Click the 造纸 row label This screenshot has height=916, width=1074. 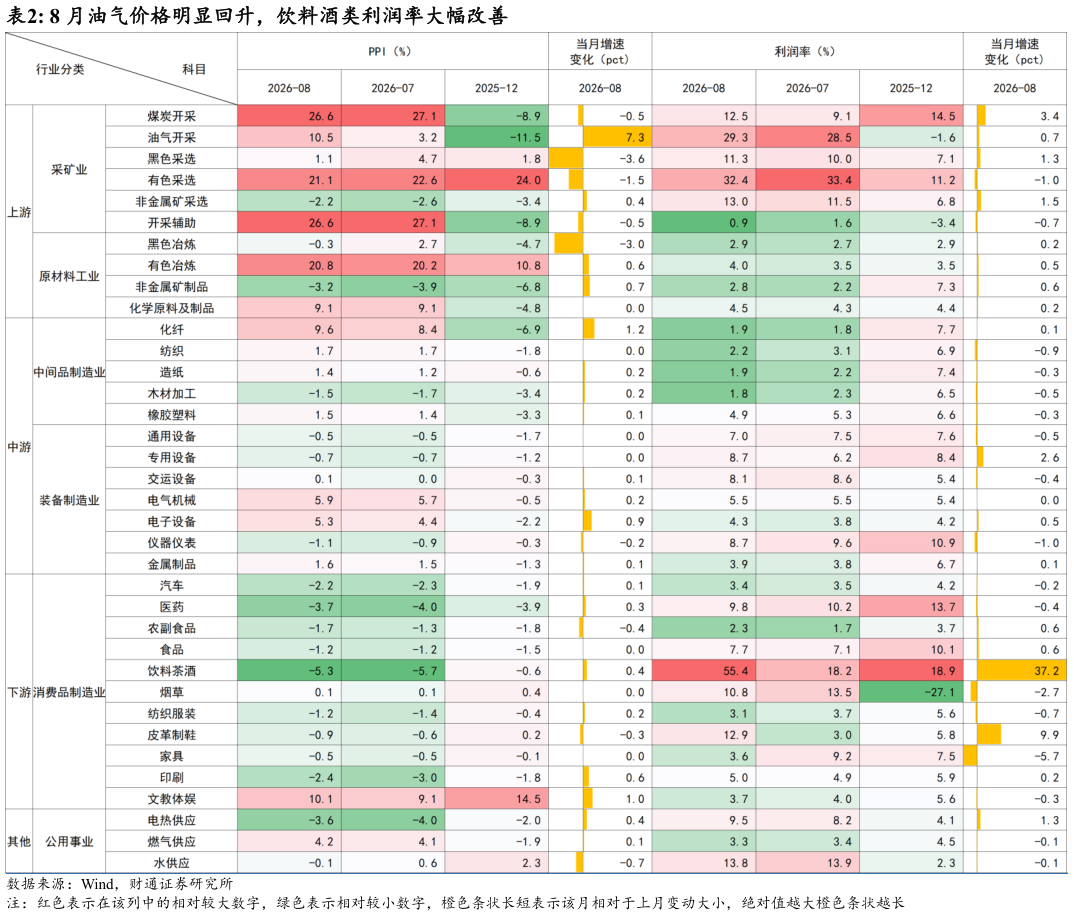pyautogui.click(x=172, y=372)
